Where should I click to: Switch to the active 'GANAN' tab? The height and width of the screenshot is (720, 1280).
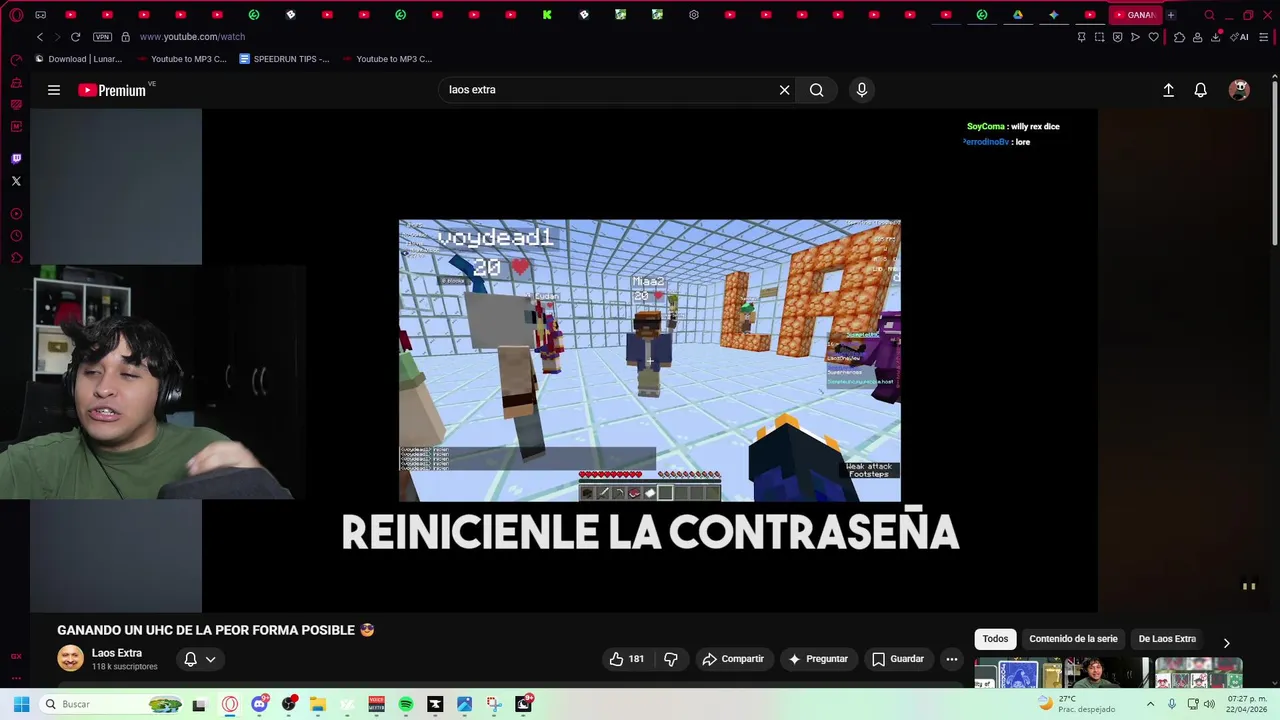pyautogui.click(x=1134, y=15)
